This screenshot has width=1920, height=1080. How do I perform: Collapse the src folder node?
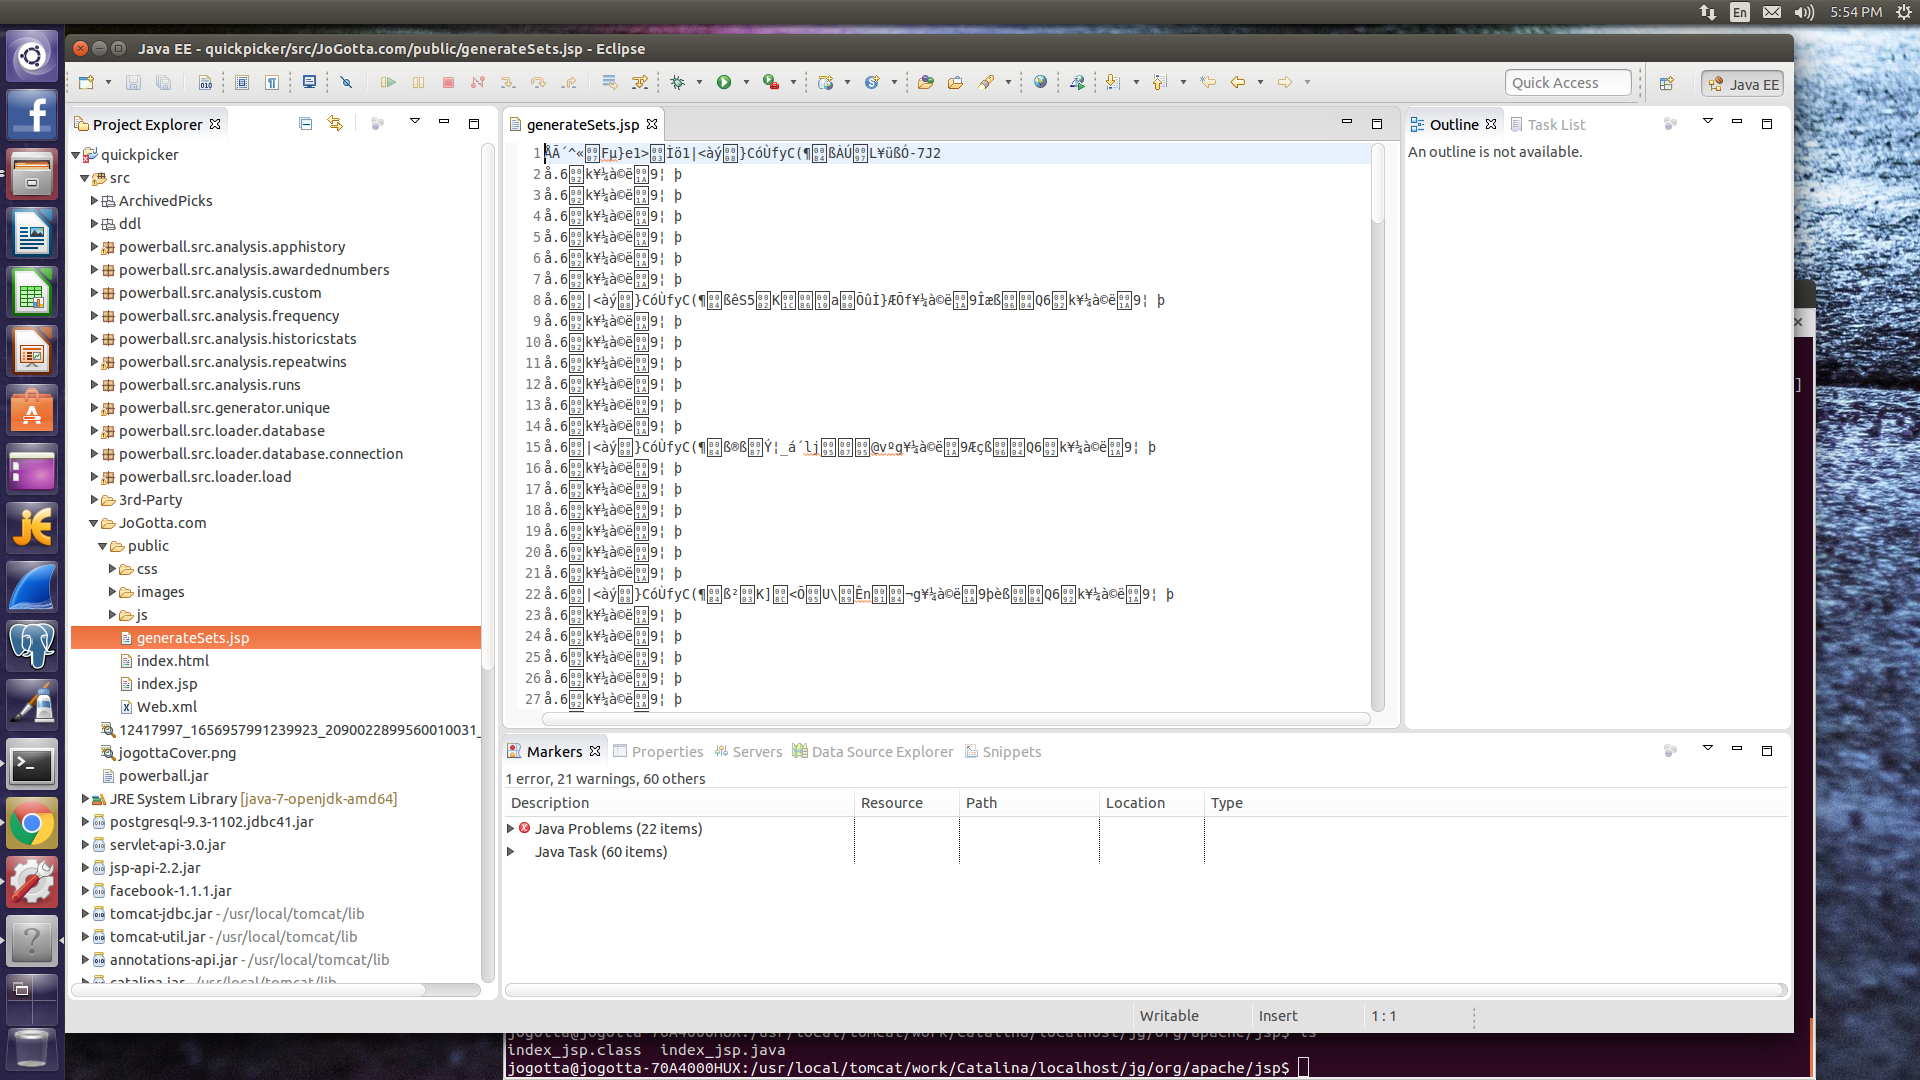(85, 178)
